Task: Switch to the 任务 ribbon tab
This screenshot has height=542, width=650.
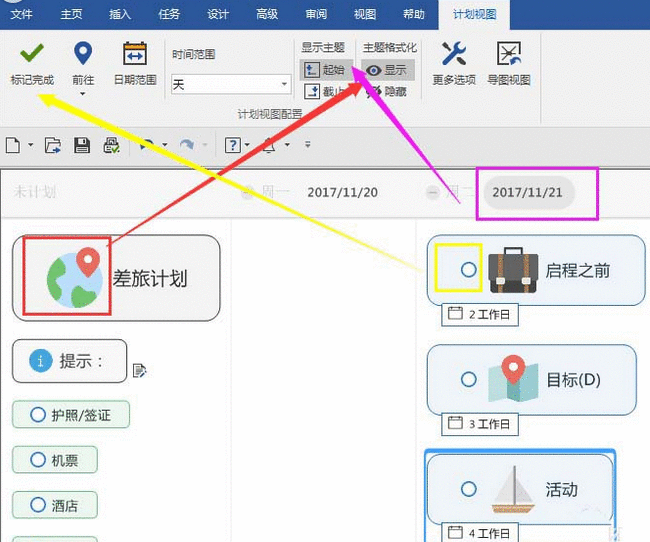Action: click(x=169, y=15)
